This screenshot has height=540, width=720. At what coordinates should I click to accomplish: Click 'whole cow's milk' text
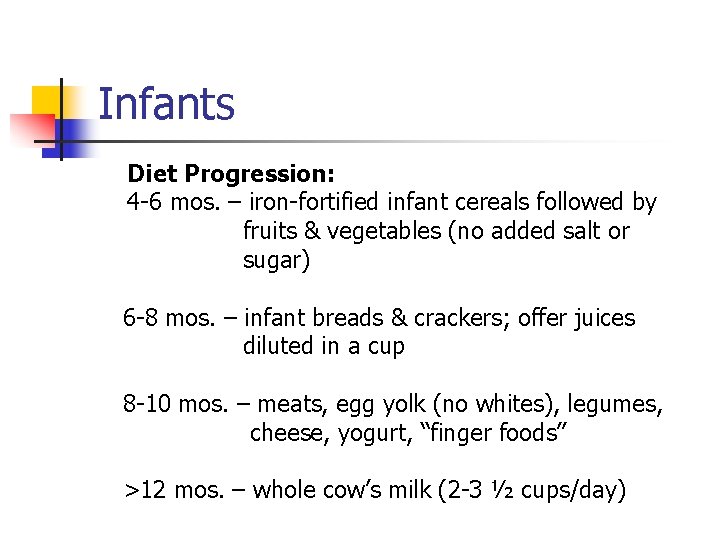coord(342,490)
